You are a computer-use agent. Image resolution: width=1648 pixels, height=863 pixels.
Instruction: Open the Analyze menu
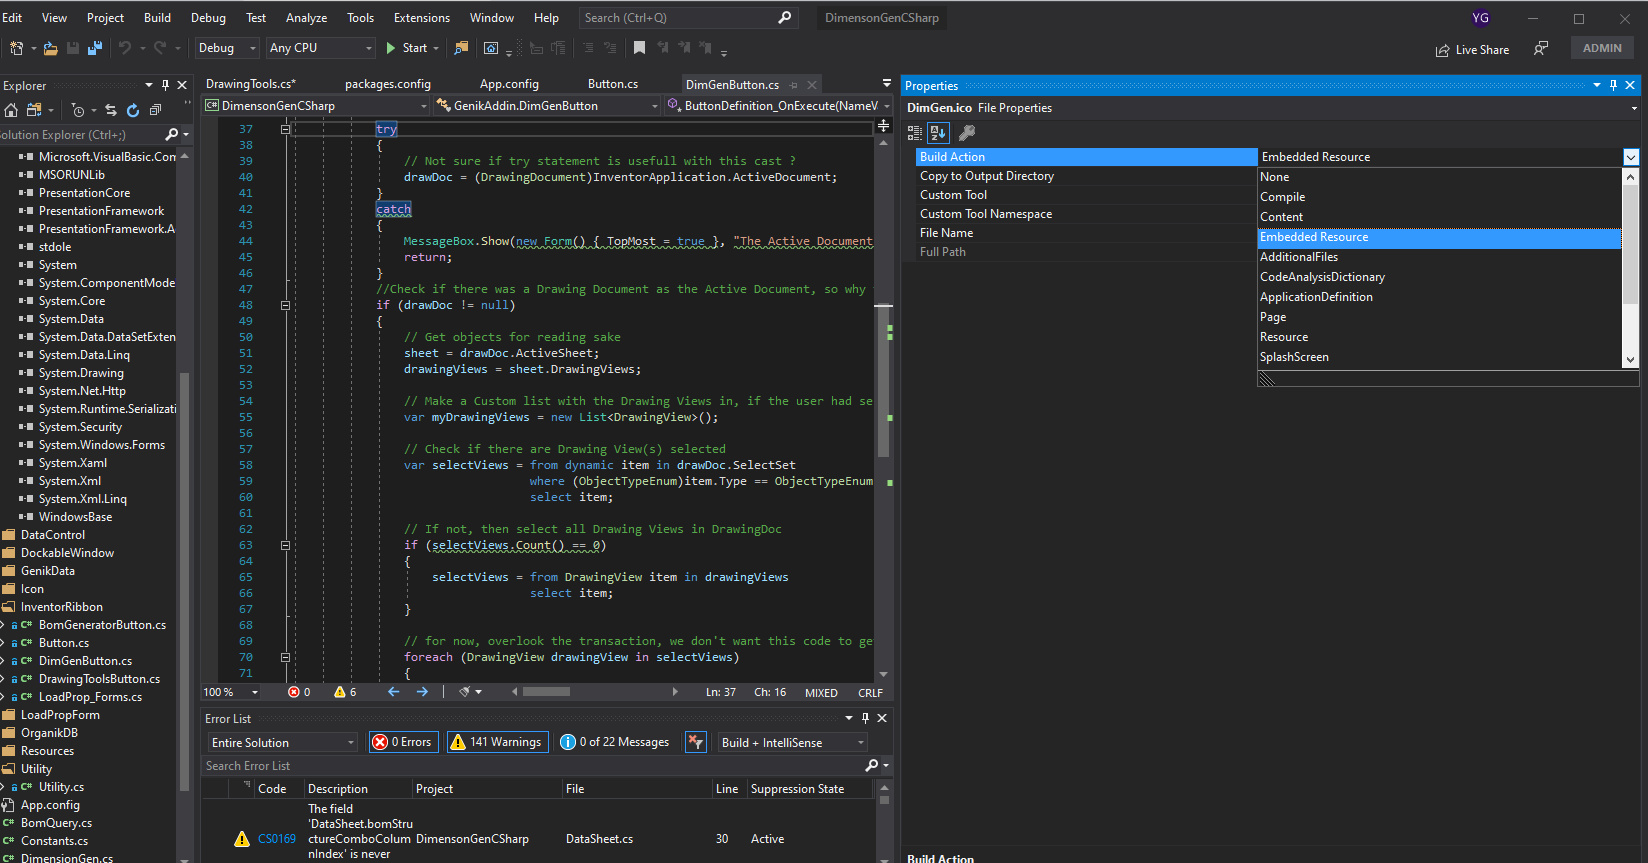pos(306,18)
